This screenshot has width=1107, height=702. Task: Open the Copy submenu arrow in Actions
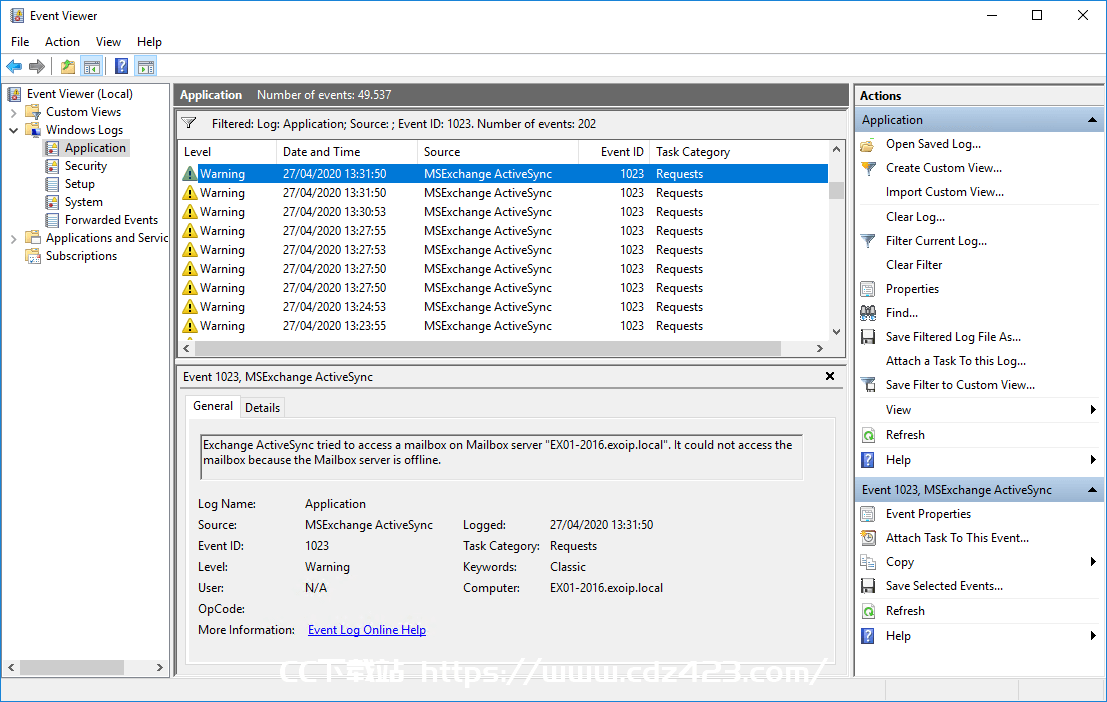pos(1093,562)
